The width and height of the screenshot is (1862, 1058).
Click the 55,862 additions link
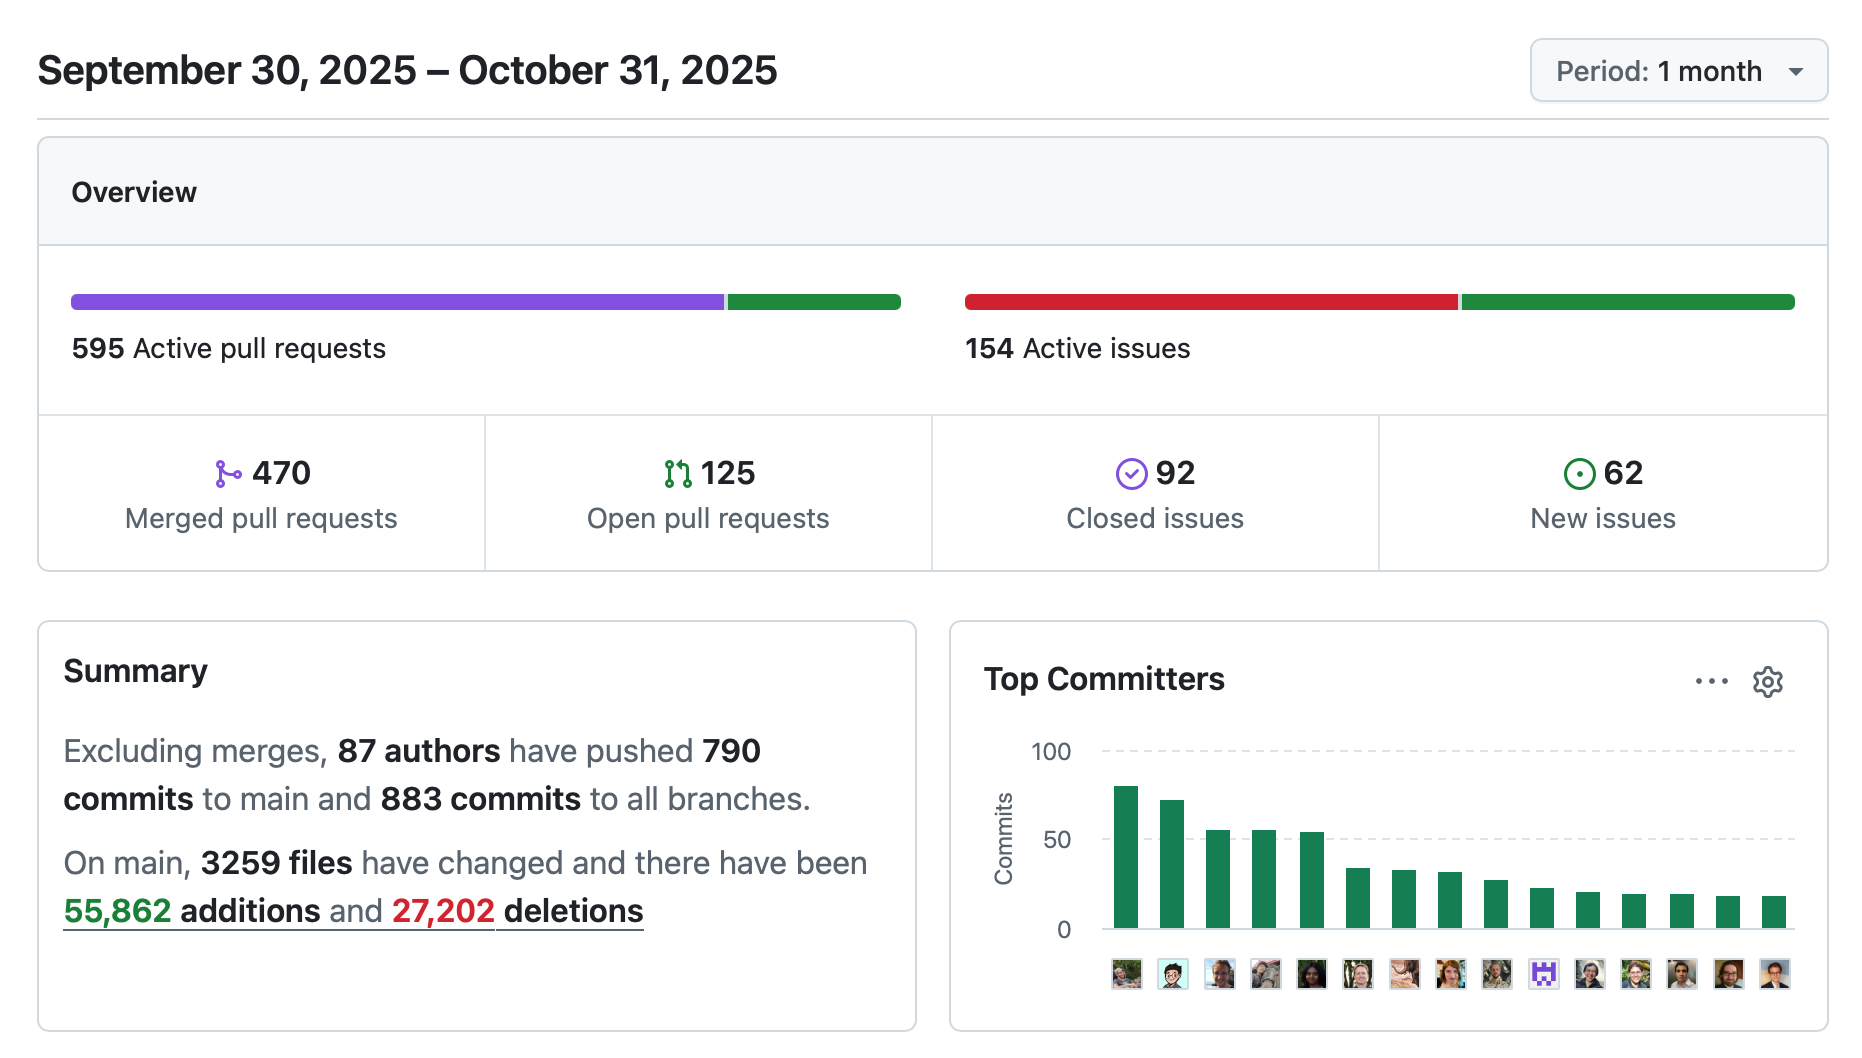click(192, 911)
